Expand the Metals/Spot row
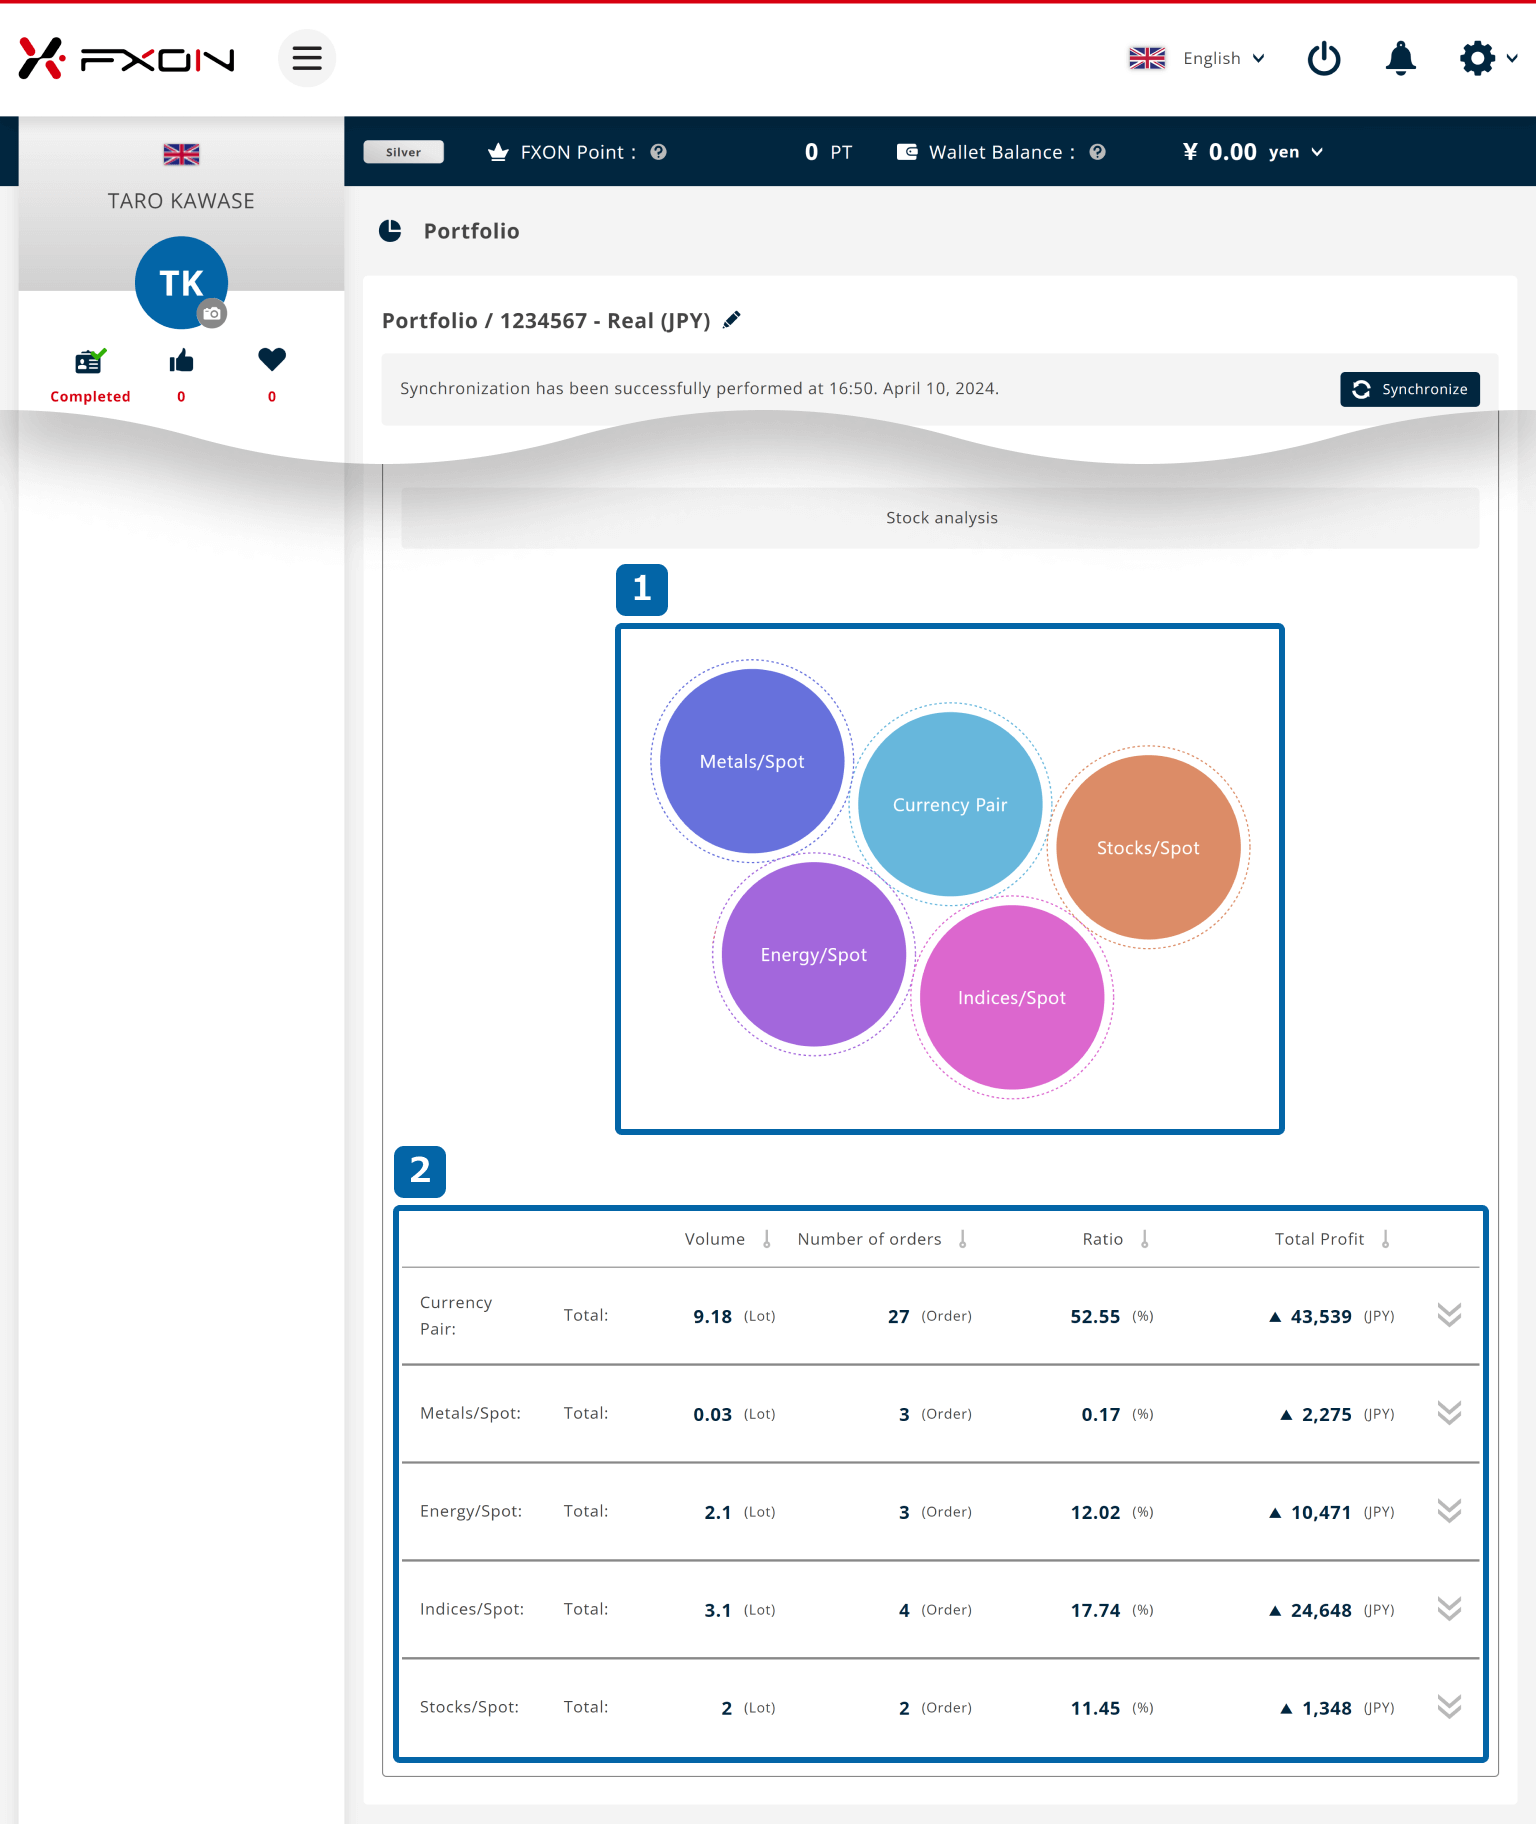 pyautogui.click(x=1449, y=1413)
